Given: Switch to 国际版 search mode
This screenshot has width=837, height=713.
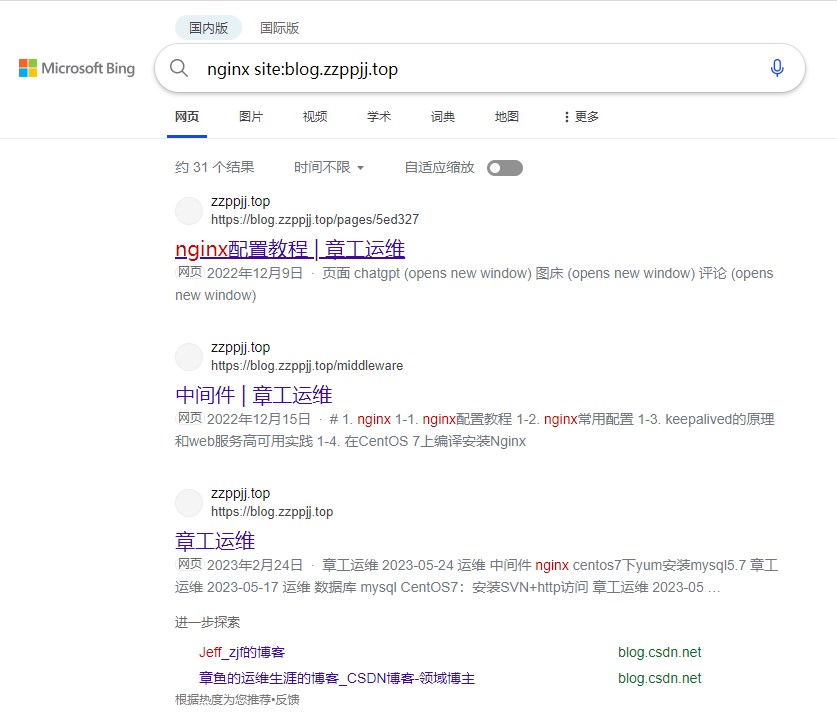Looking at the screenshot, I should (x=279, y=28).
